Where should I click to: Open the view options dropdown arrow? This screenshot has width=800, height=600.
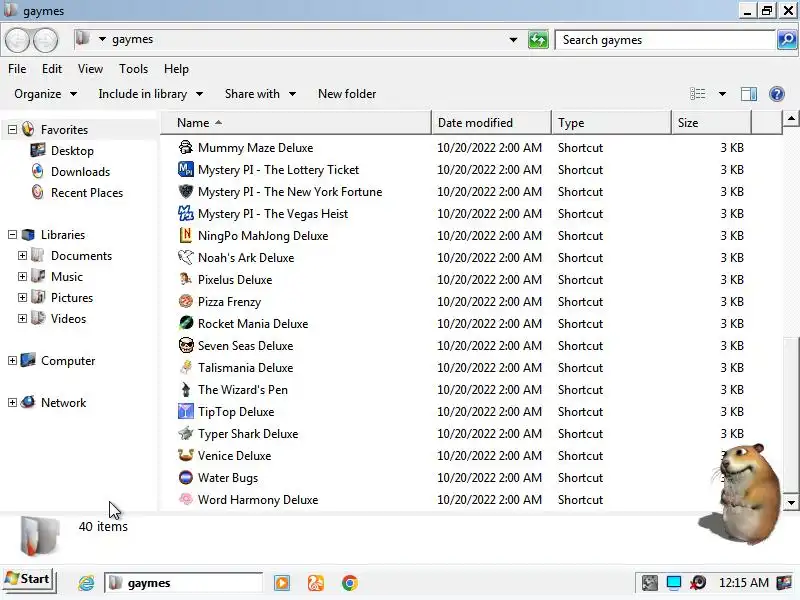[x=722, y=94]
